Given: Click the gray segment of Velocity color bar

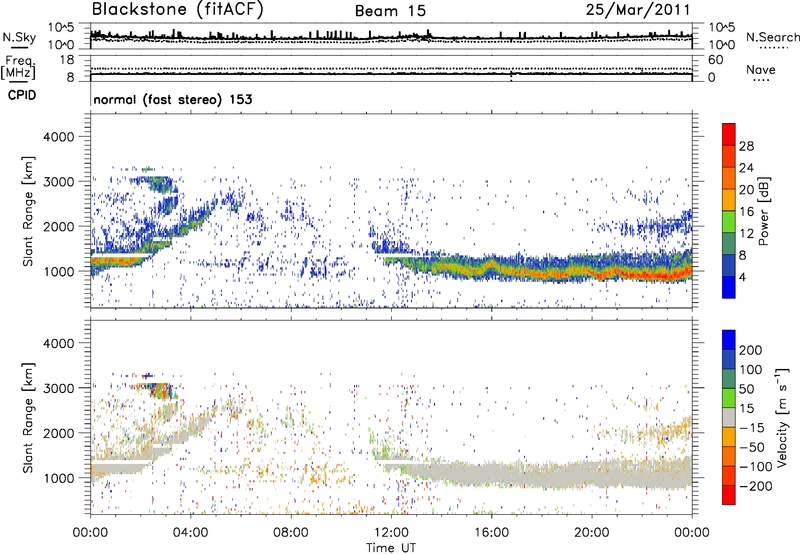Looking at the screenshot, I should click(x=729, y=418).
